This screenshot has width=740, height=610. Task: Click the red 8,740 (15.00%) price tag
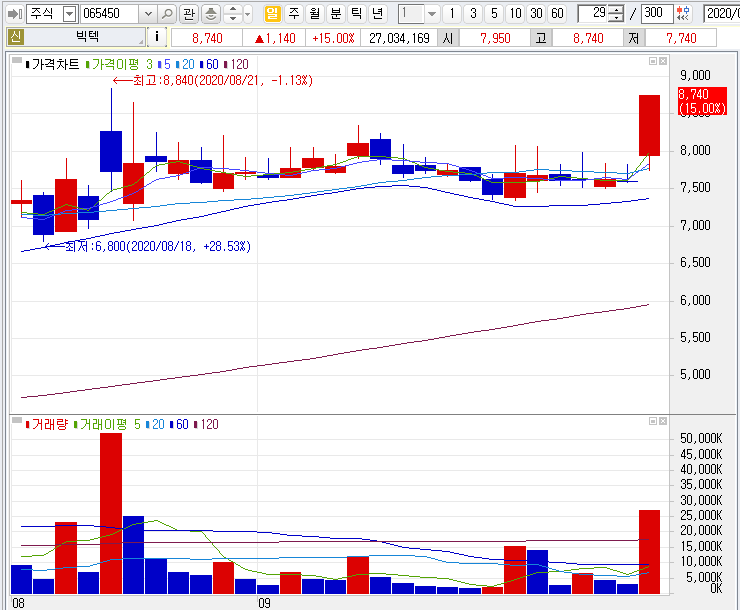pos(702,101)
